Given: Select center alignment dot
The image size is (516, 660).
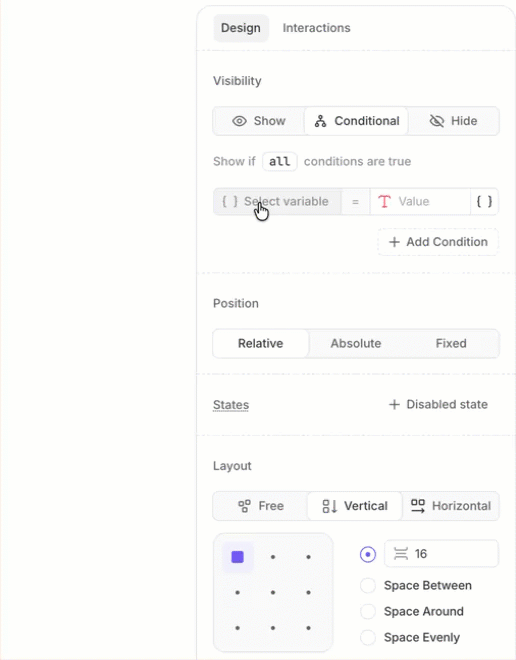Looking at the screenshot, I should click(x=273, y=592).
